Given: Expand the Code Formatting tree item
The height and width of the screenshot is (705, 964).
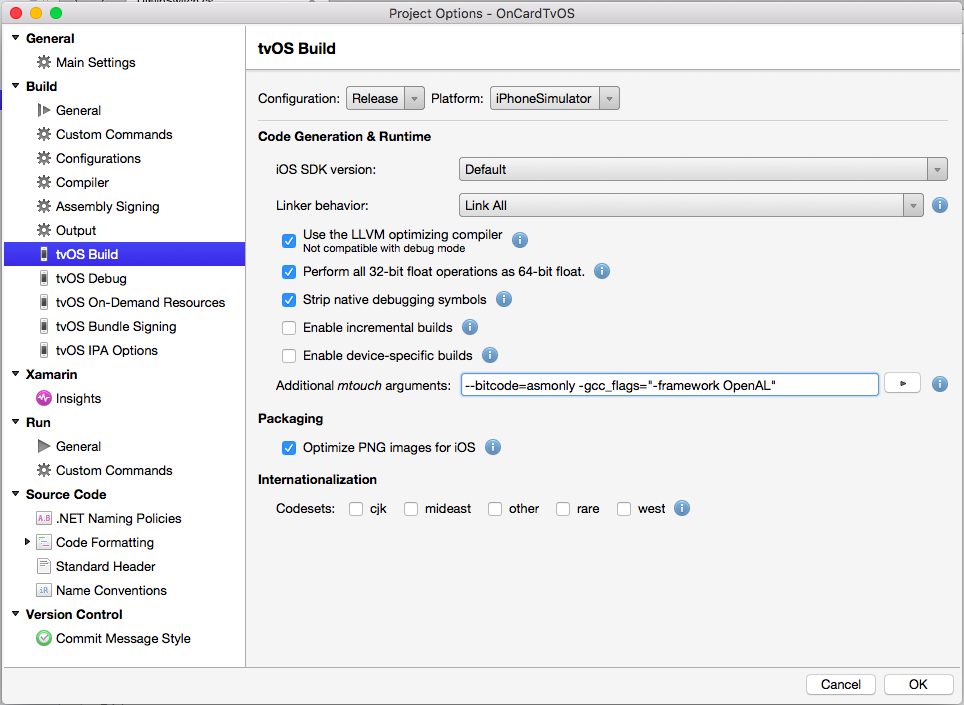Looking at the screenshot, I should click(x=27, y=542).
